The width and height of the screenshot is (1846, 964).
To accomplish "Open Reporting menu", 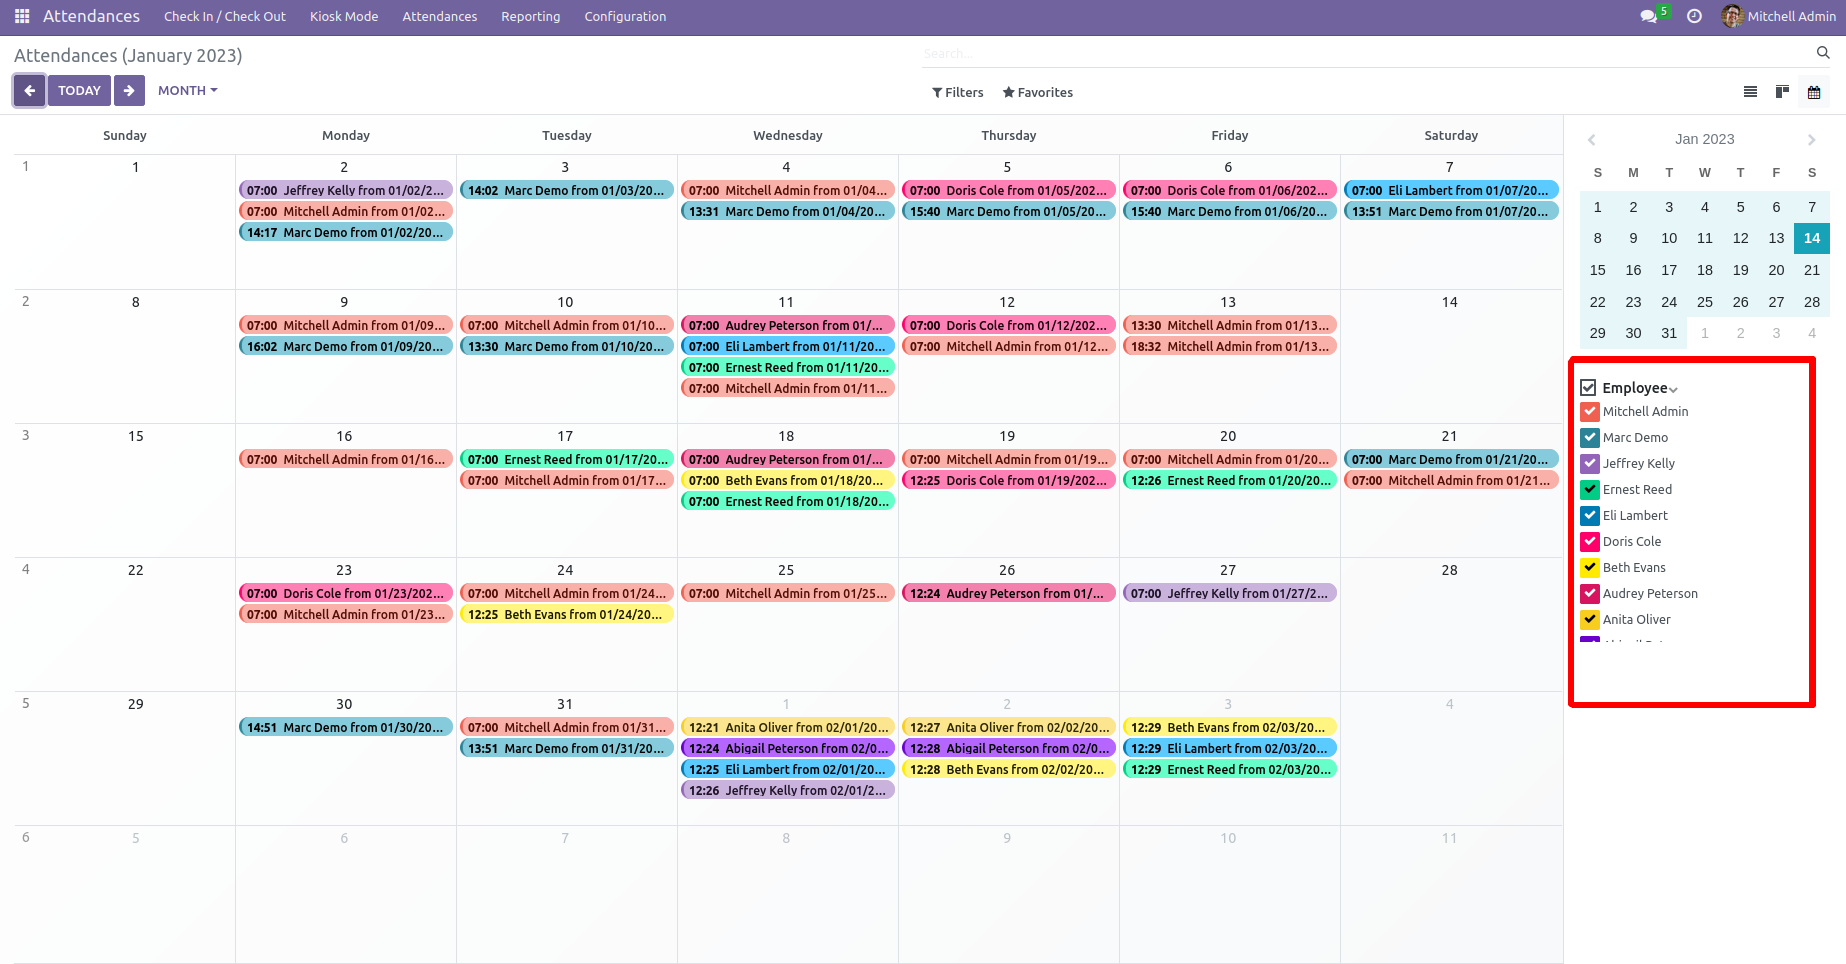I will [531, 16].
